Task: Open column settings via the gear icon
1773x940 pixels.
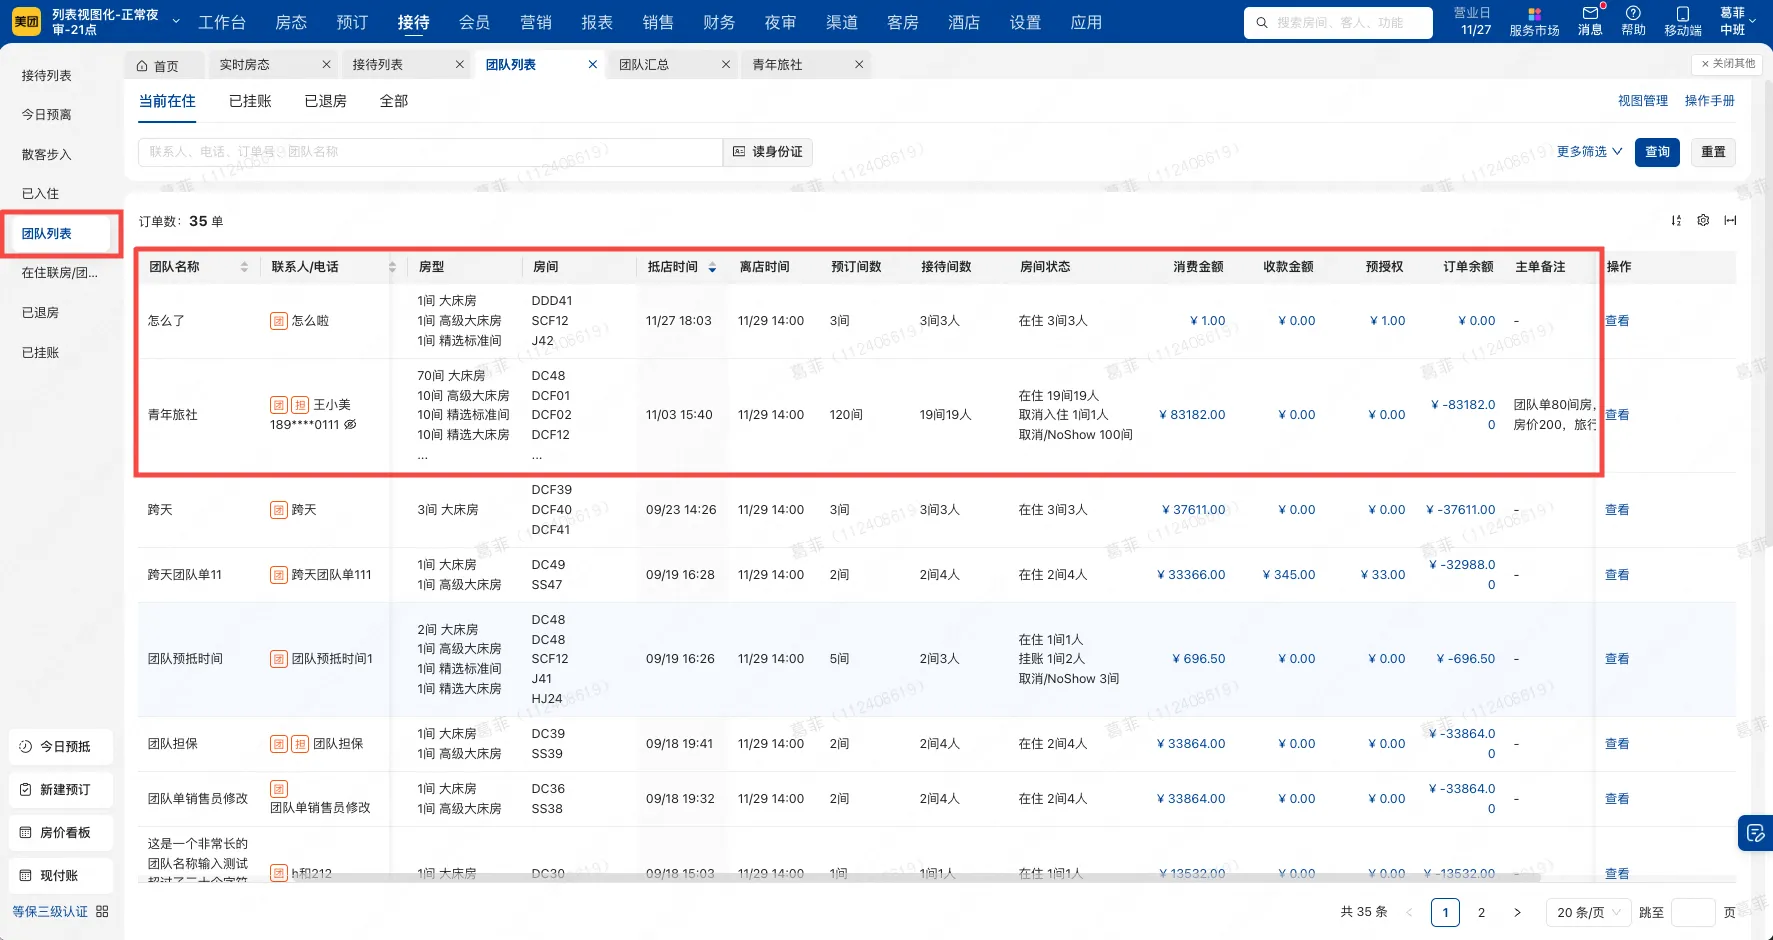Action: (1703, 221)
